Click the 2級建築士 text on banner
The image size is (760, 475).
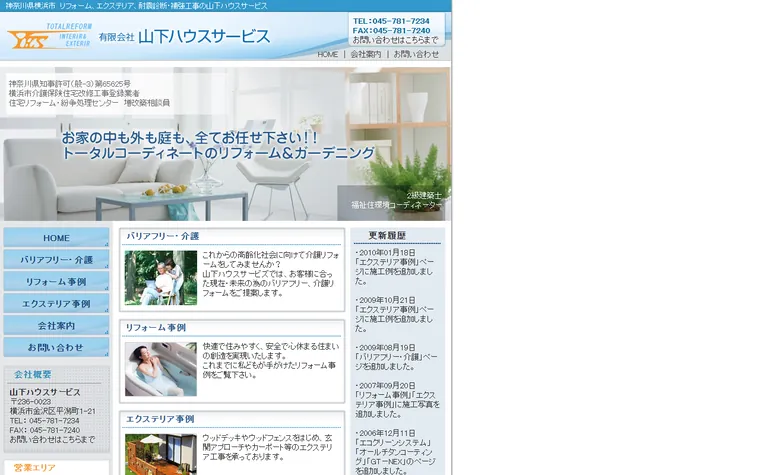424,195
